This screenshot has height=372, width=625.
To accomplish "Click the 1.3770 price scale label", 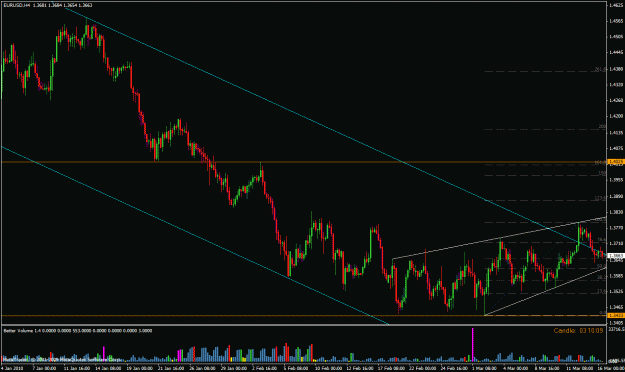I will point(616,228).
